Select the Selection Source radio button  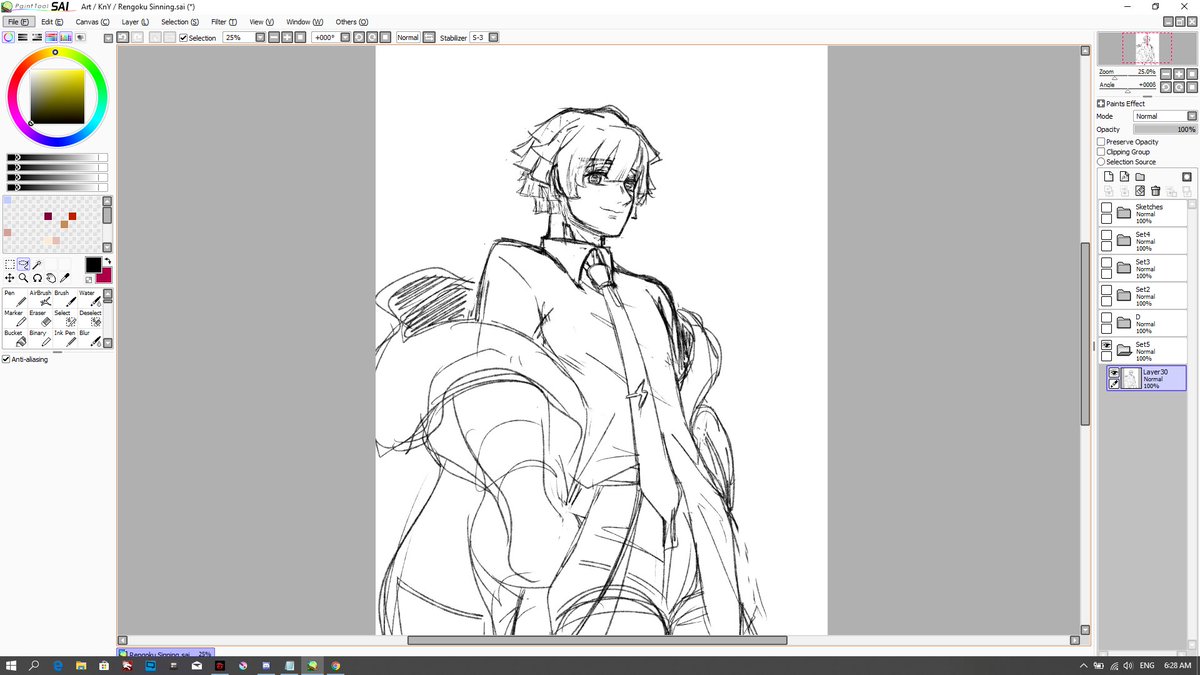point(1101,162)
